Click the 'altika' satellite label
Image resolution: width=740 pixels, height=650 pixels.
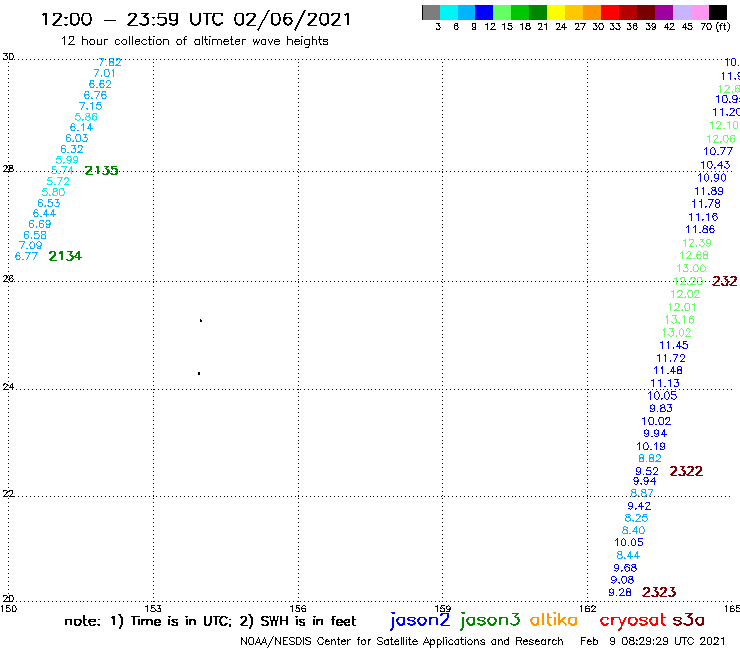pos(554,619)
